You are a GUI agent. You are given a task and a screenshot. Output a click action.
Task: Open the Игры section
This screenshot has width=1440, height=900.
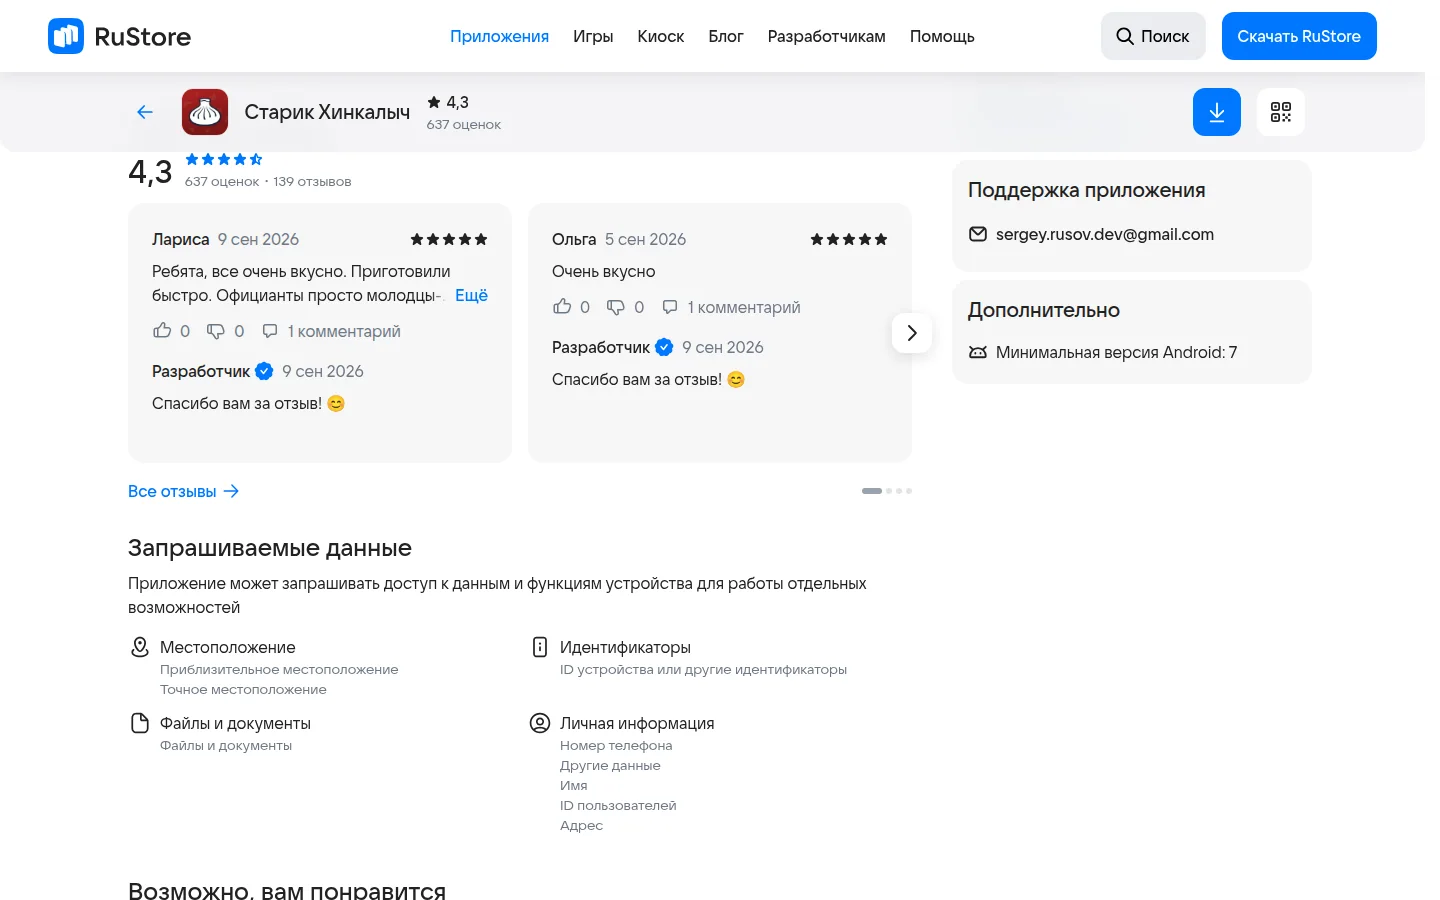click(593, 36)
